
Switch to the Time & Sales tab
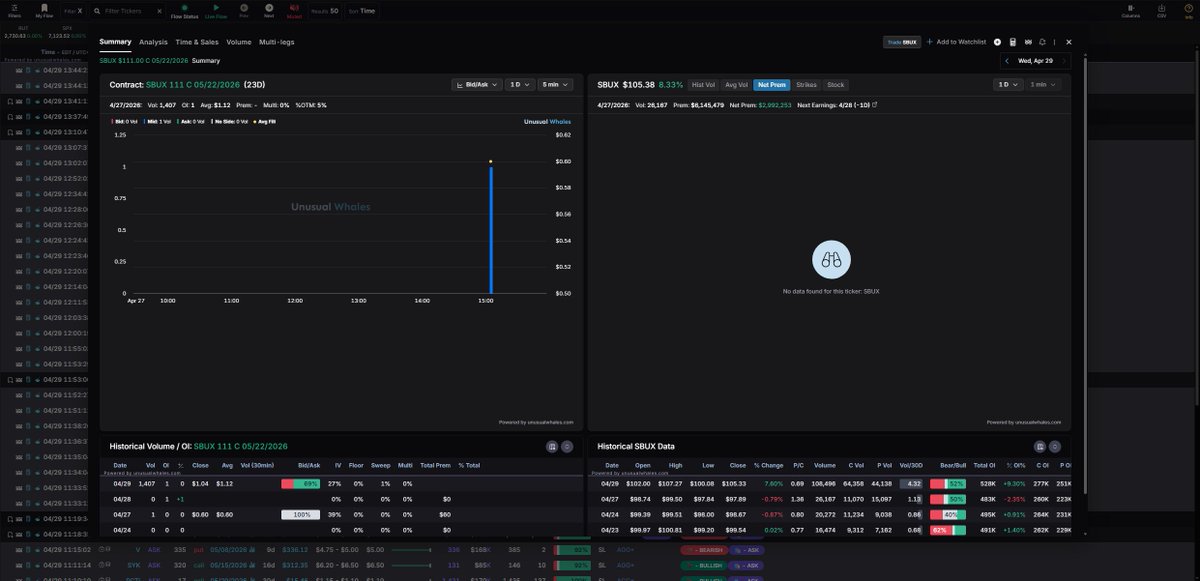tap(197, 42)
